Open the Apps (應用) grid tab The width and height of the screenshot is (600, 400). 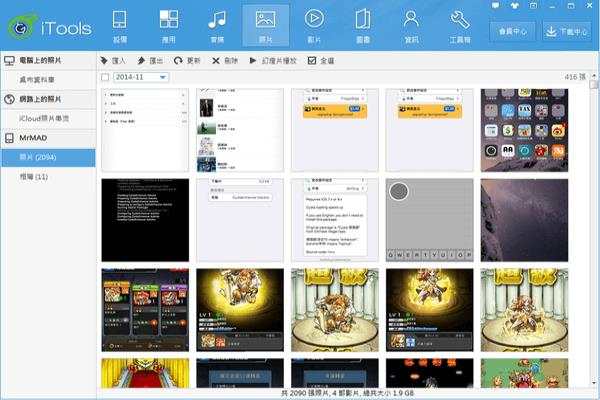click(x=168, y=26)
